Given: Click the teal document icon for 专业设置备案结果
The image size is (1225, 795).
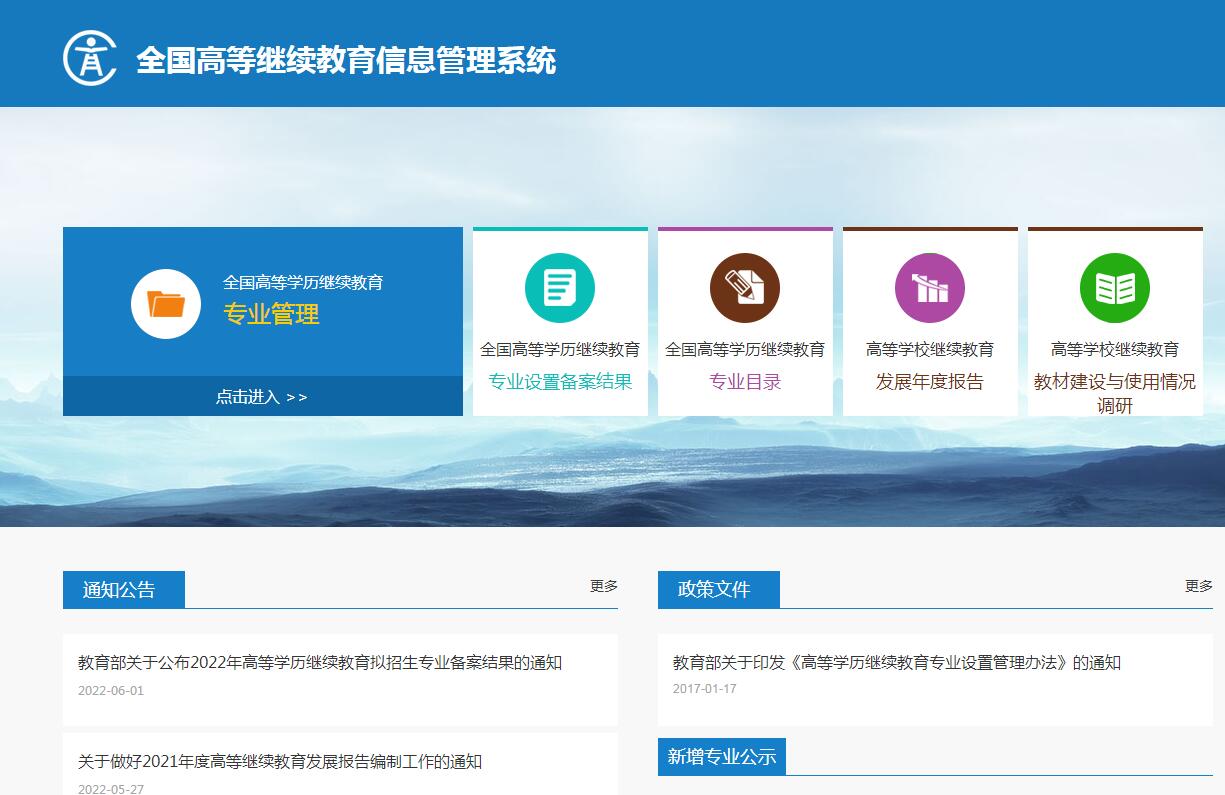Looking at the screenshot, I should (560, 288).
